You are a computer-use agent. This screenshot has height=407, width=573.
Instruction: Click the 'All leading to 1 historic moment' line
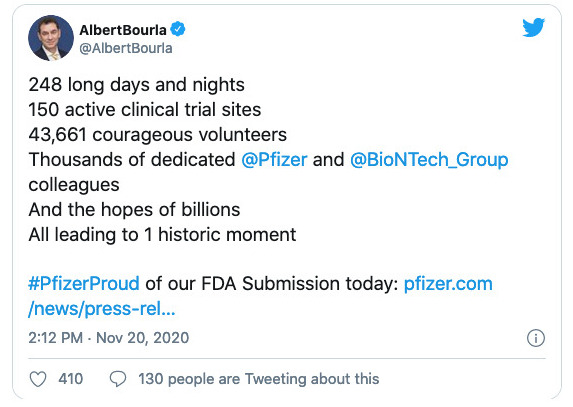[x=162, y=235]
